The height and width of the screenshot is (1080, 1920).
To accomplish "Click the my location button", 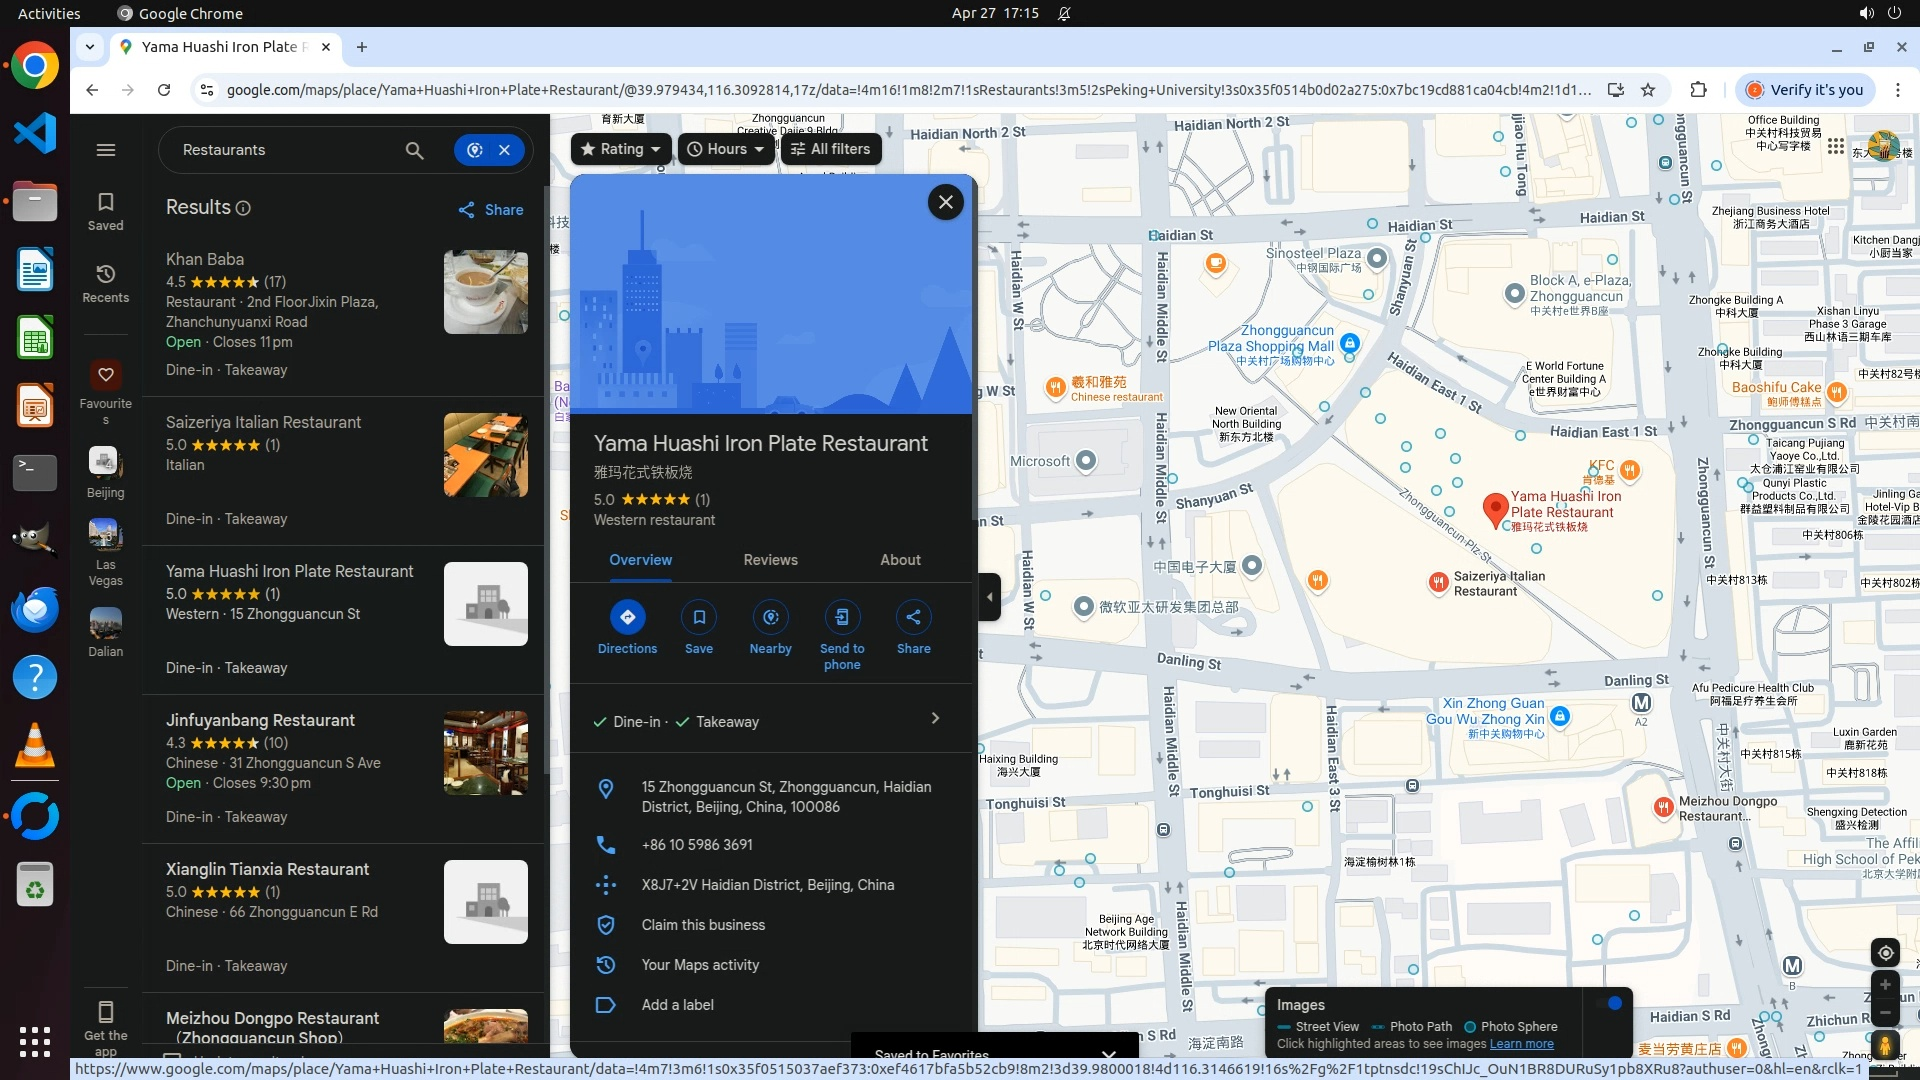I will coord(1884,953).
